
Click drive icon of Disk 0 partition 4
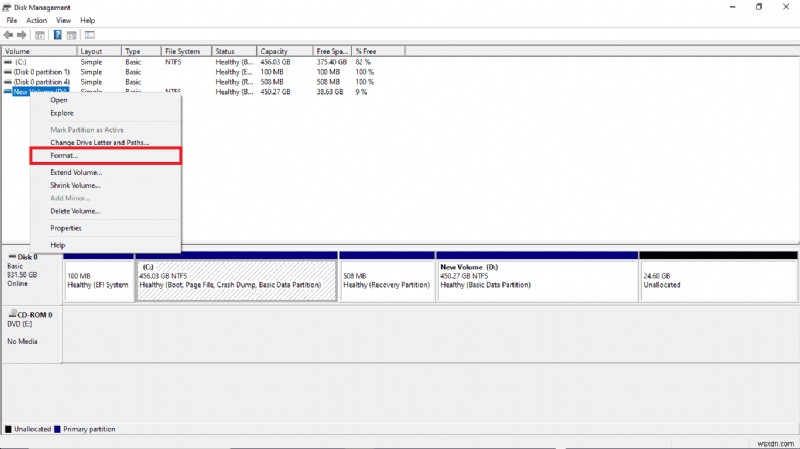click(x=8, y=82)
